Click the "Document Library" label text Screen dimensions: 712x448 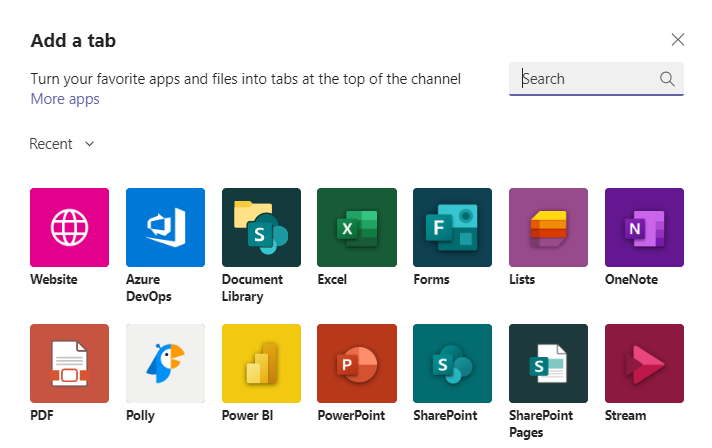[x=252, y=288]
